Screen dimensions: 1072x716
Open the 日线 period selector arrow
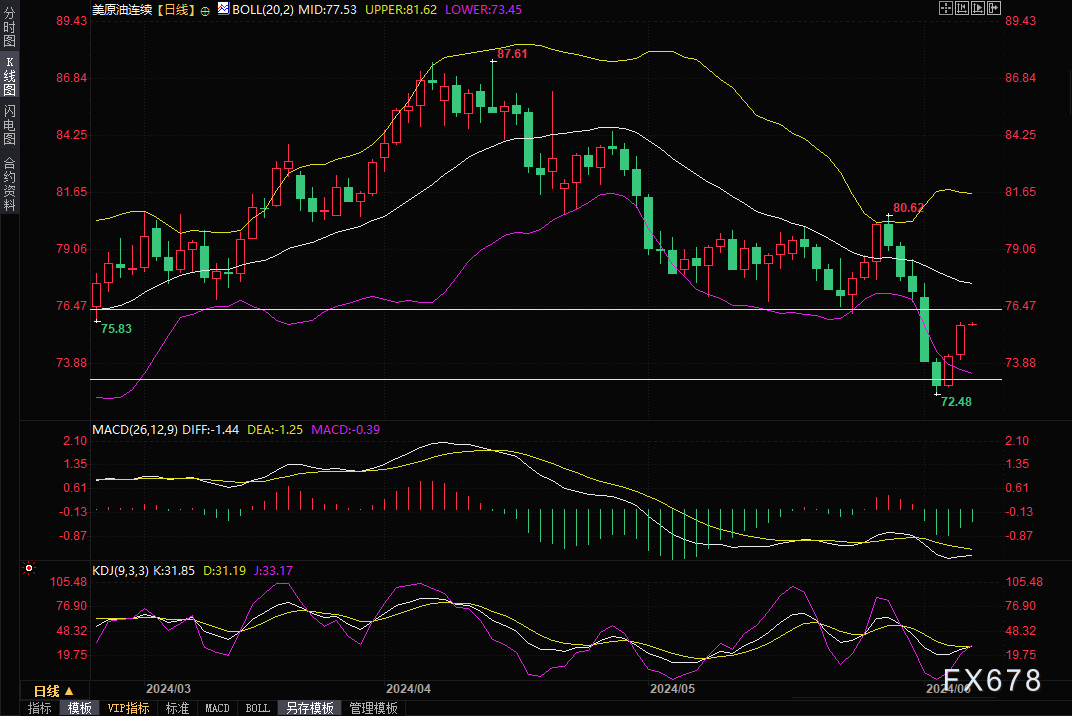(x=69, y=691)
